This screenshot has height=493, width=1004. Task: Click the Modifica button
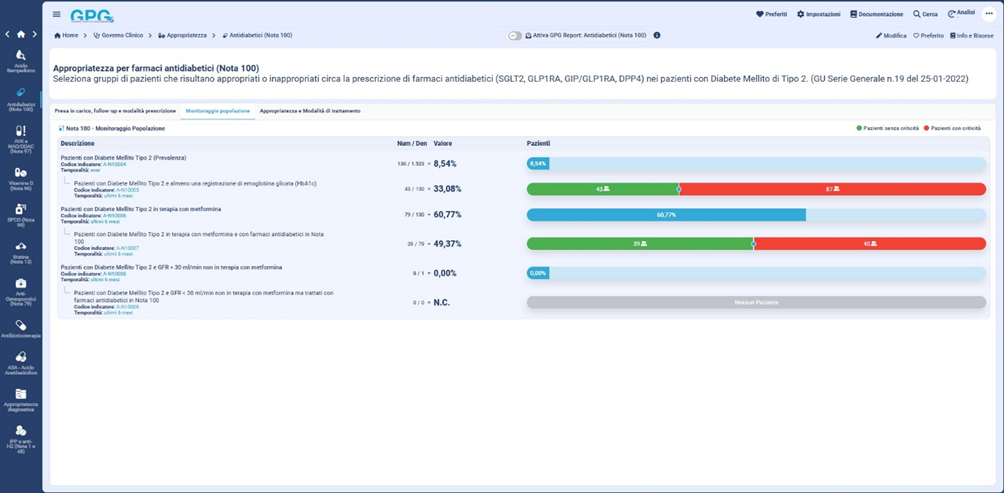(891, 35)
